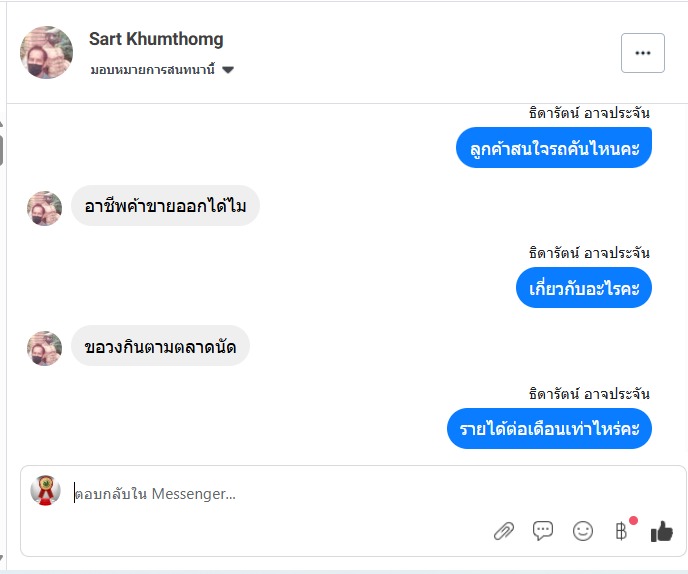Viewport: 688px width, 574px height.
Task: Click the received 'ขอวงกินตามตลาดนัด' message
Action: pos(160,346)
